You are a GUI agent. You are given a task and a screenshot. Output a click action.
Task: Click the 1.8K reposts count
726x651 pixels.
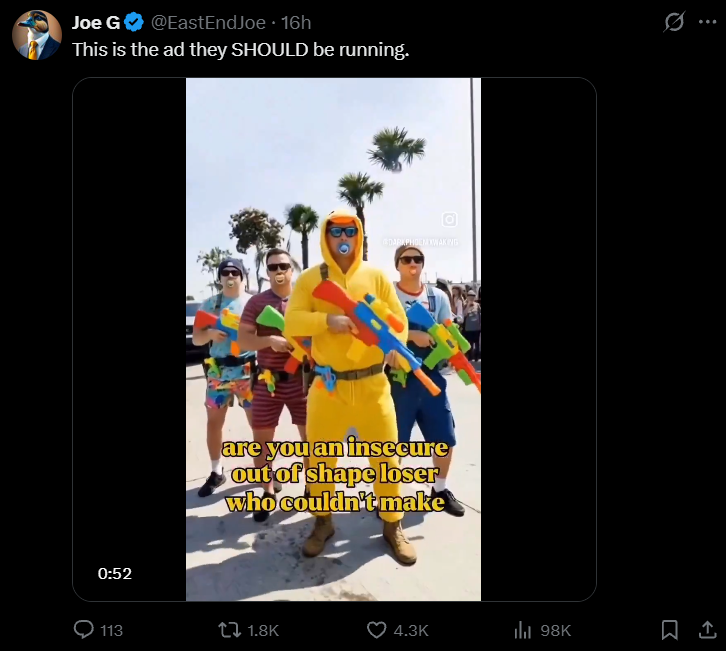(x=263, y=630)
